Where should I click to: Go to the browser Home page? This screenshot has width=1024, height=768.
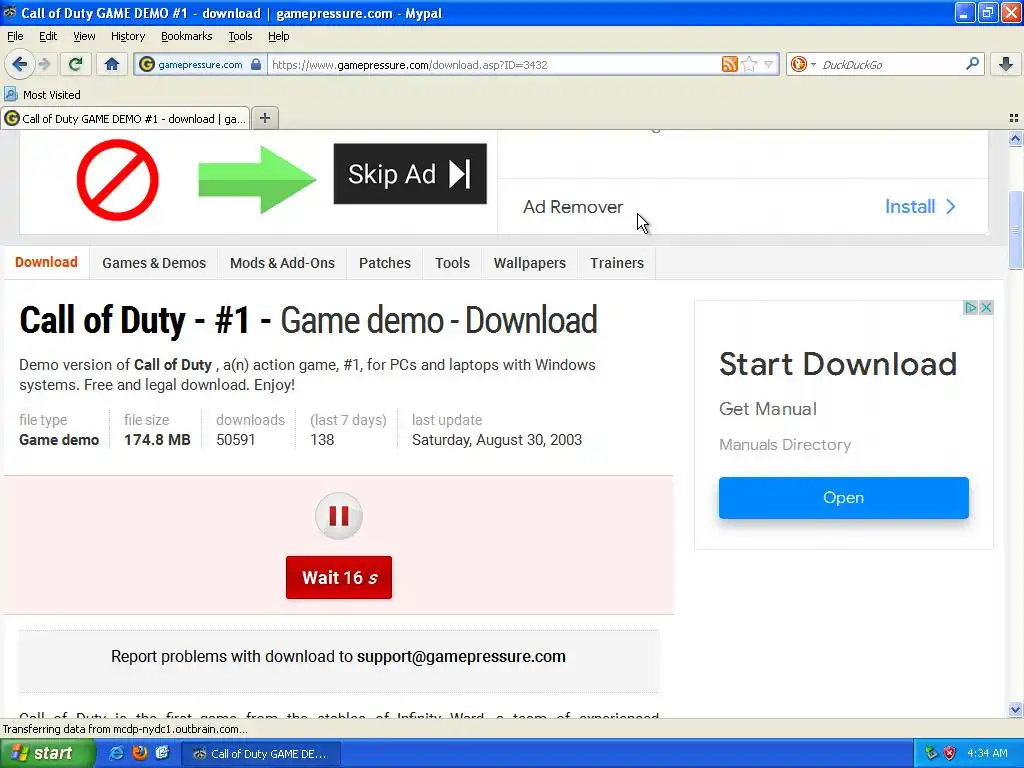tap(112, 64)
